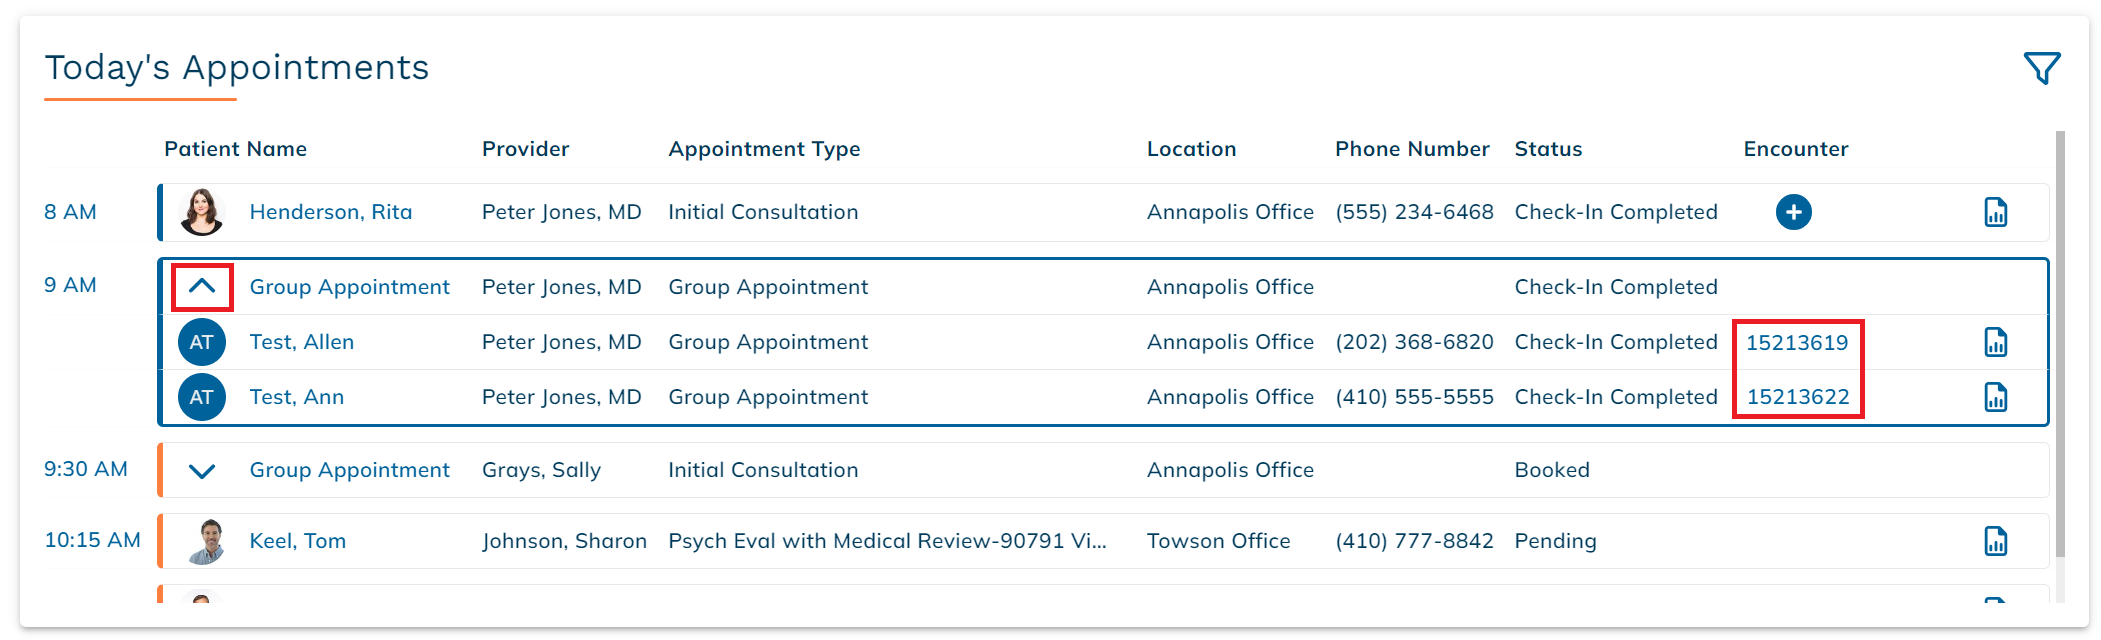Click the Patient Name column header
Viewport: 2101px width, 640px height.
[x=235, y=149]
